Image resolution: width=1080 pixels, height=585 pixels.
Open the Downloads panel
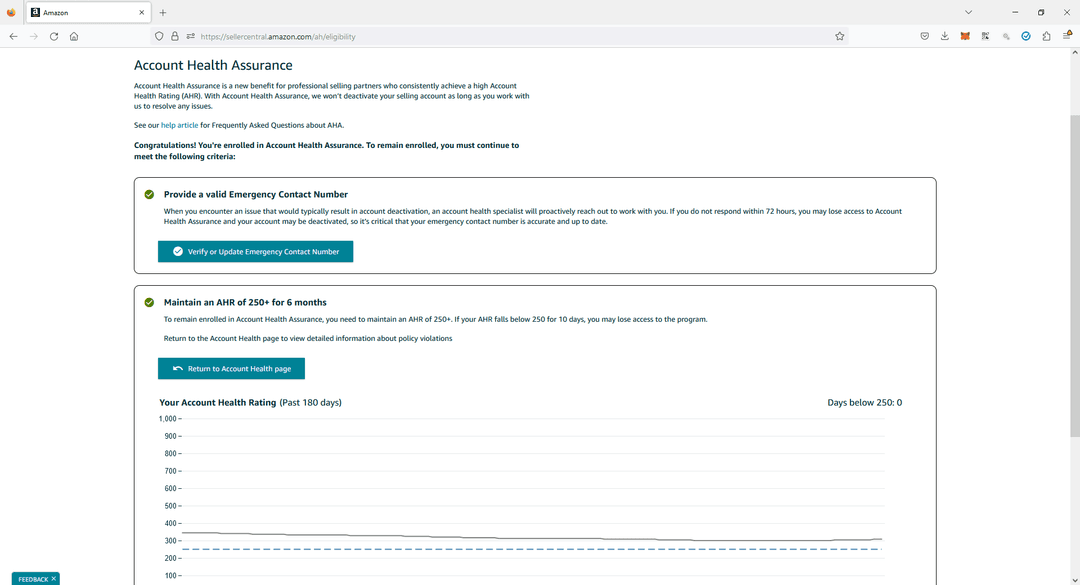[x=945, y=37]
